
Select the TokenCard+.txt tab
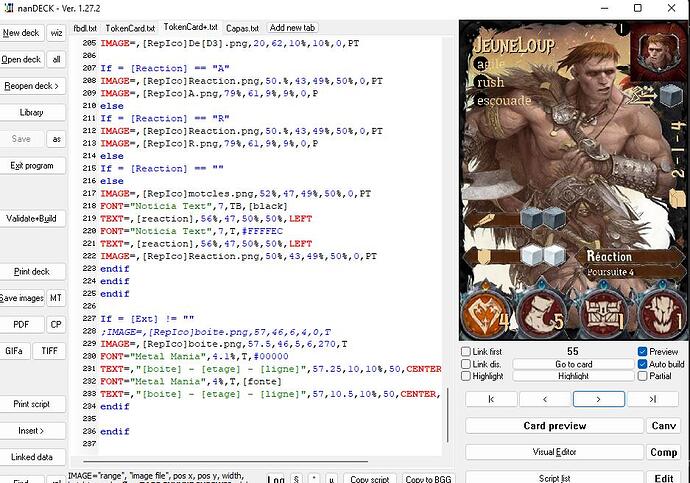pos(191,27)
